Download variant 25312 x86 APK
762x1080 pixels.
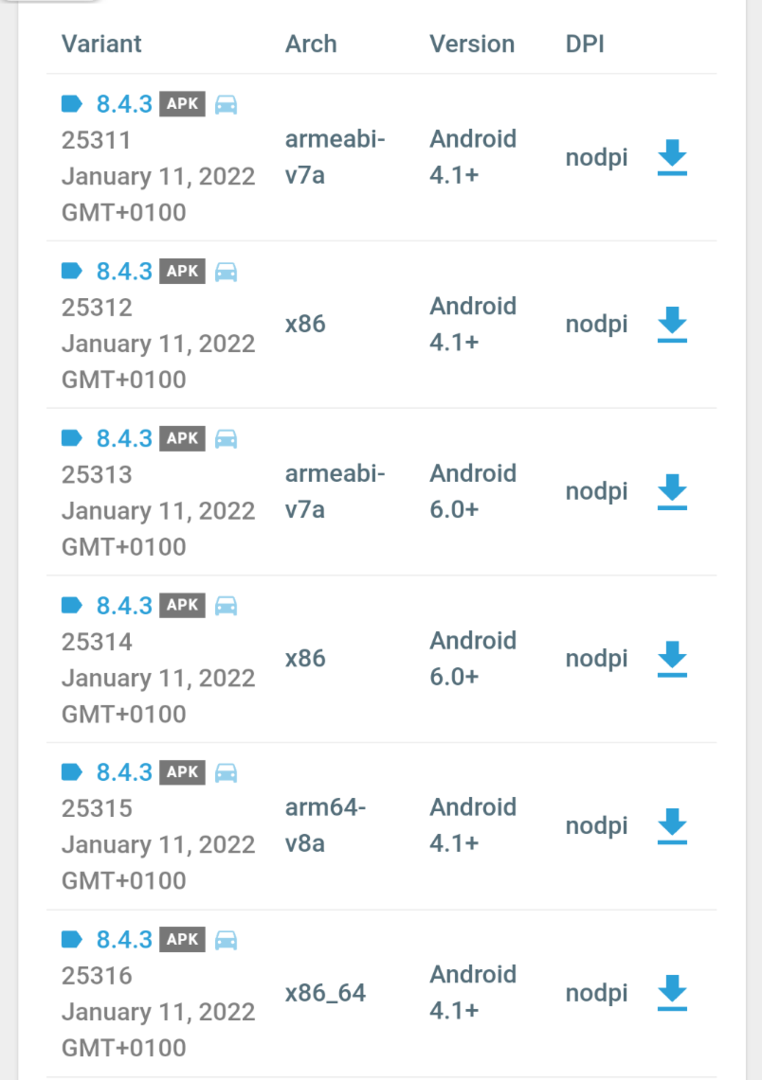coord(672,324)
